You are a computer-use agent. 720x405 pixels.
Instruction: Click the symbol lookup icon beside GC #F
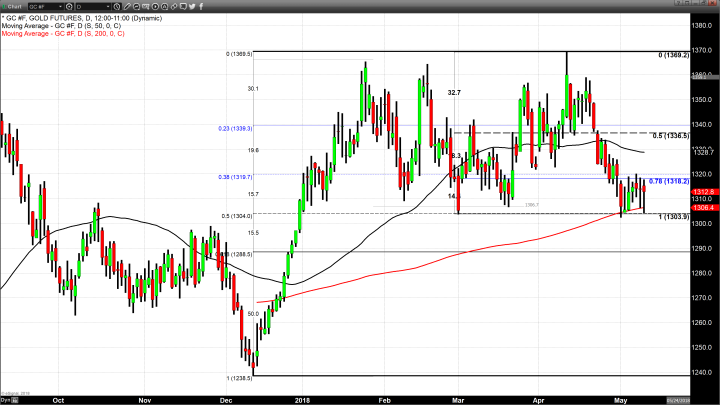click(x=69, y=6)
